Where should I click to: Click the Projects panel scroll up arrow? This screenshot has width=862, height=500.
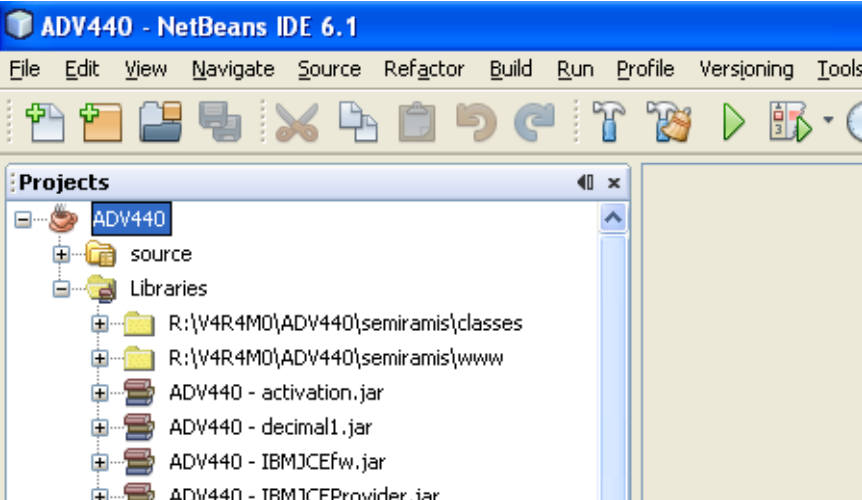pos(612,217)
